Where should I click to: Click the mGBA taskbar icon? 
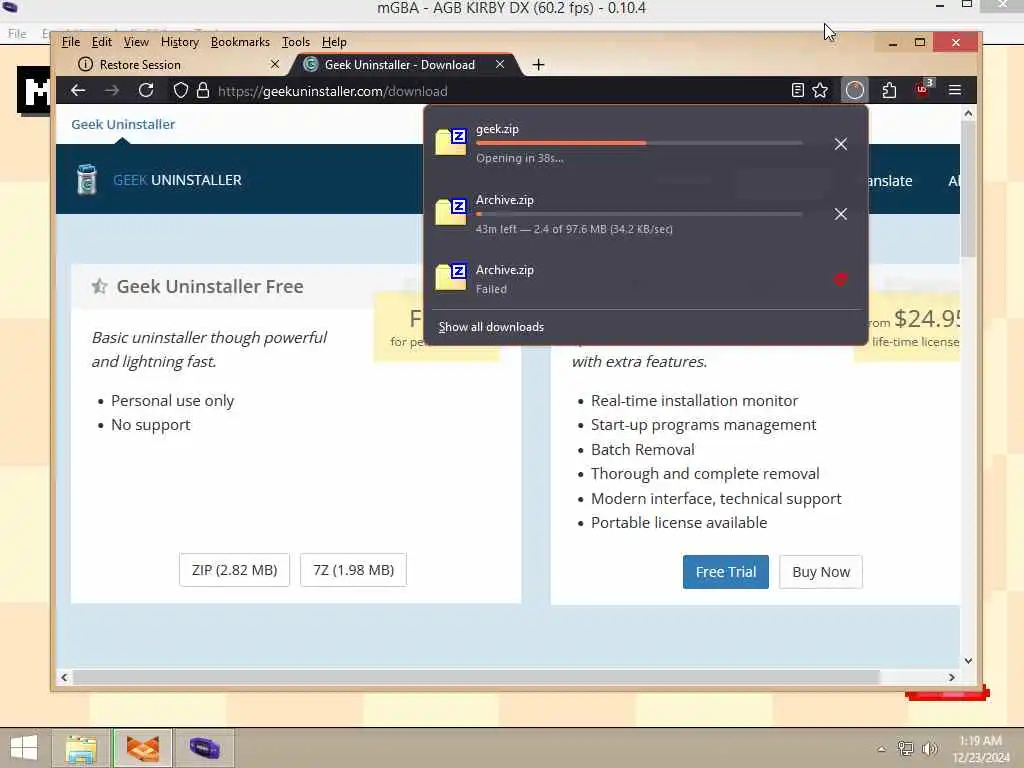pos(204,748)
